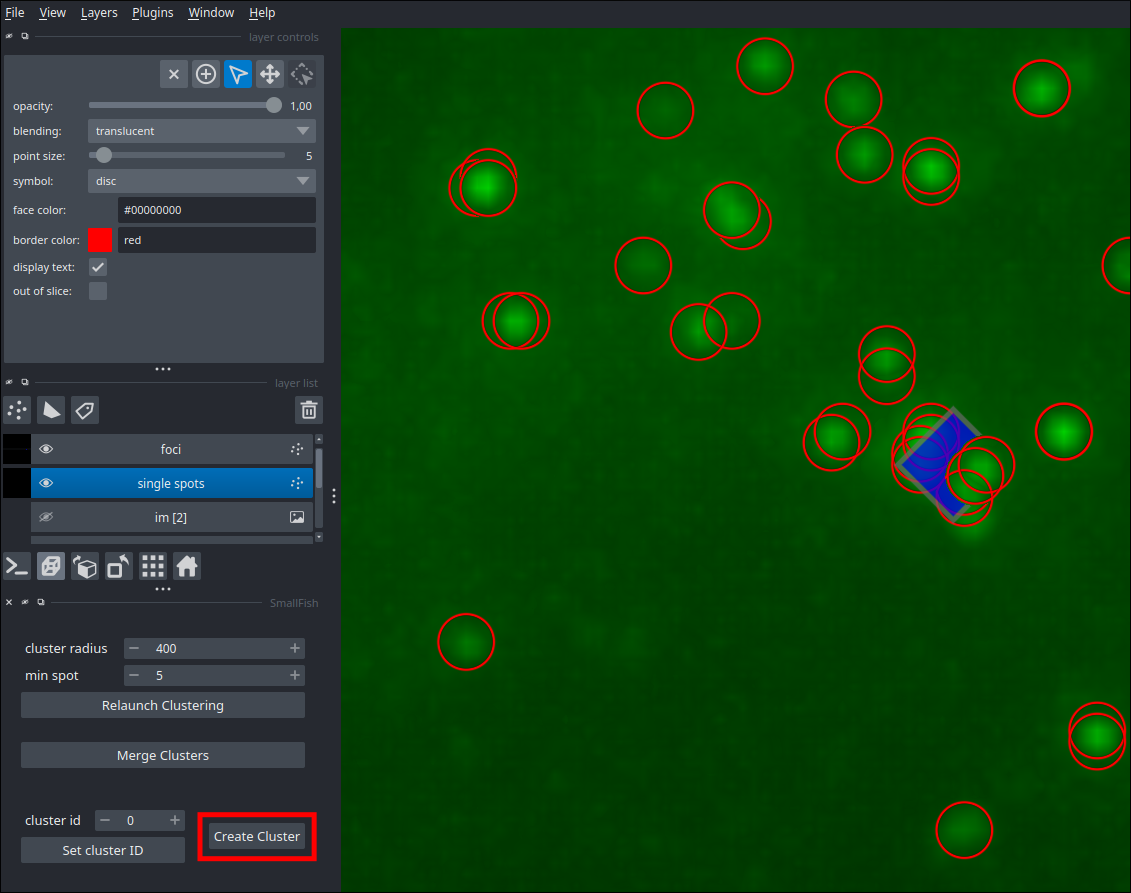Click the single spots layer thumbnail
The image size is (1131, 893).
pos(17,483)
